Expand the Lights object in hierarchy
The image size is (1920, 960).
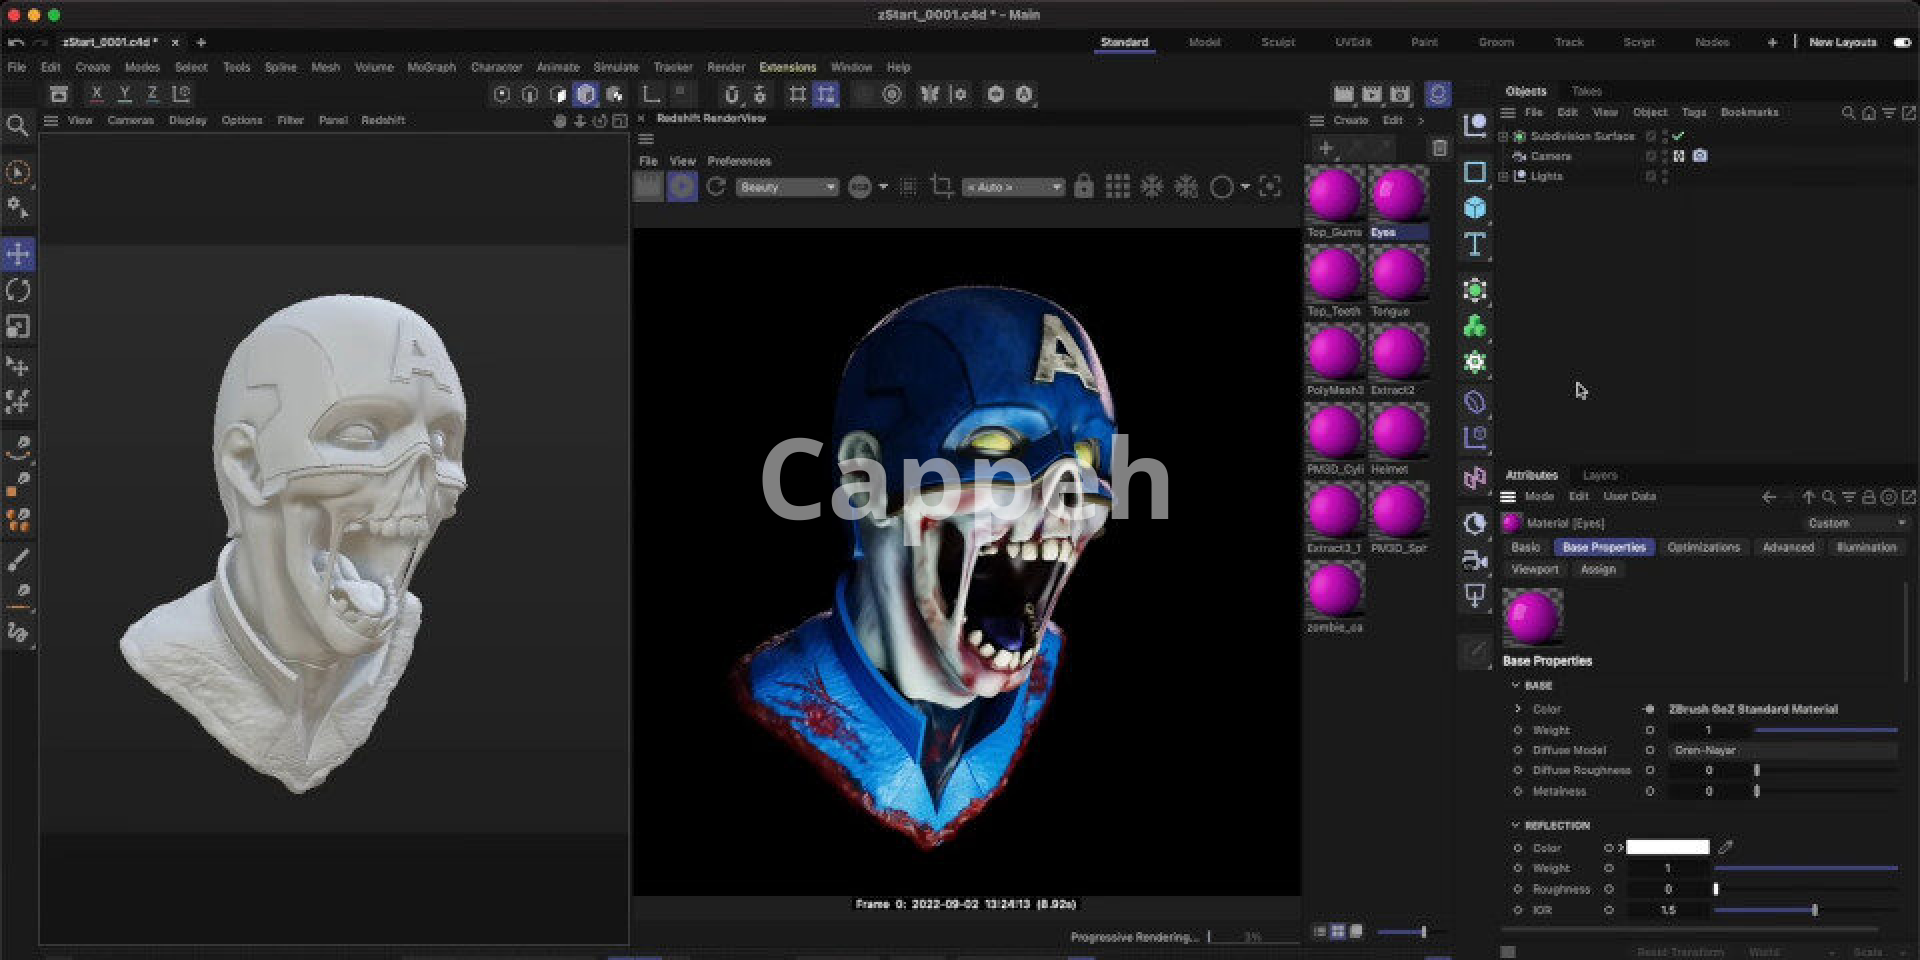pos(1503,176)
